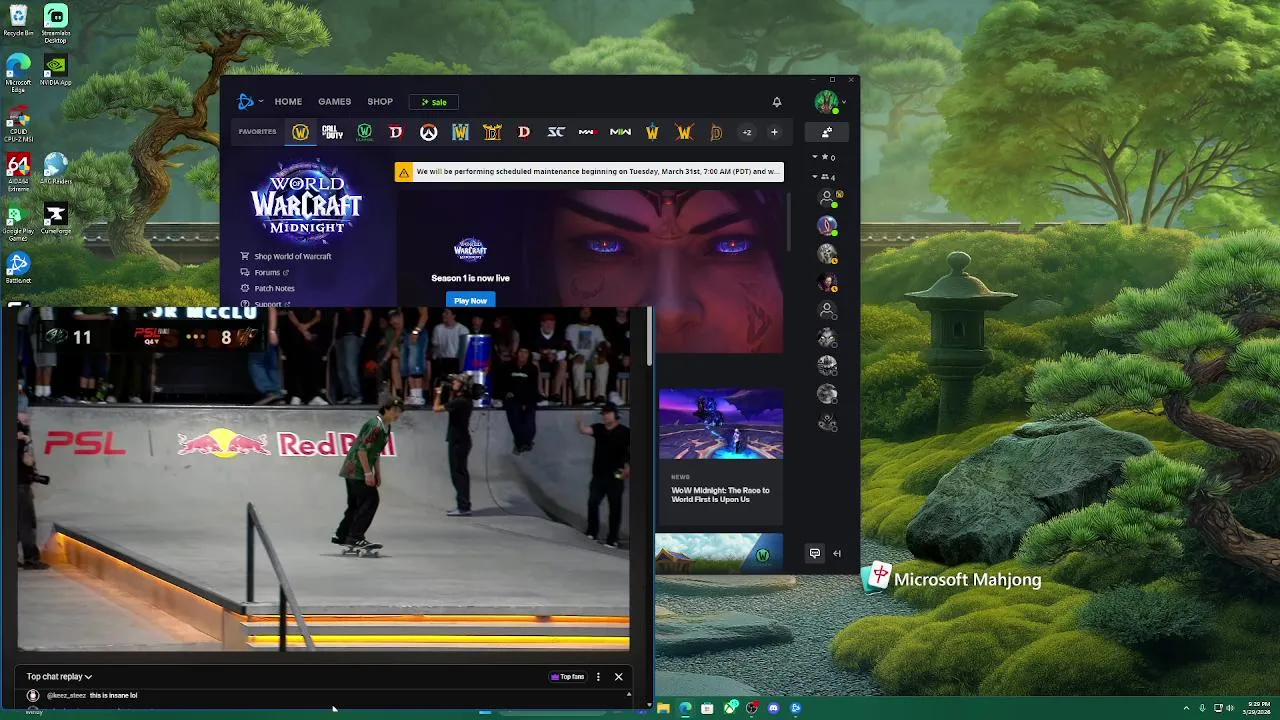This screenshot has height=720, width=1280.
Task: Open Call of Duty from the favorites bar
Action: pos(332,132)
